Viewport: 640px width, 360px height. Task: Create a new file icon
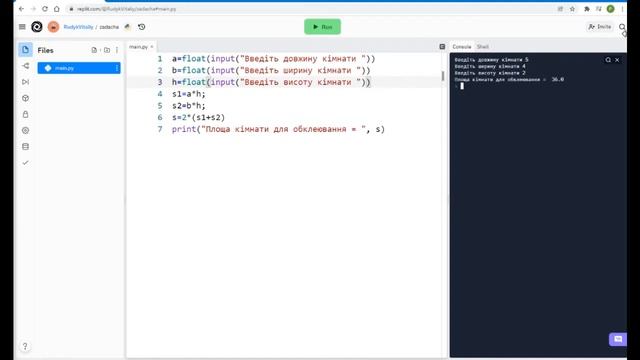94,50
